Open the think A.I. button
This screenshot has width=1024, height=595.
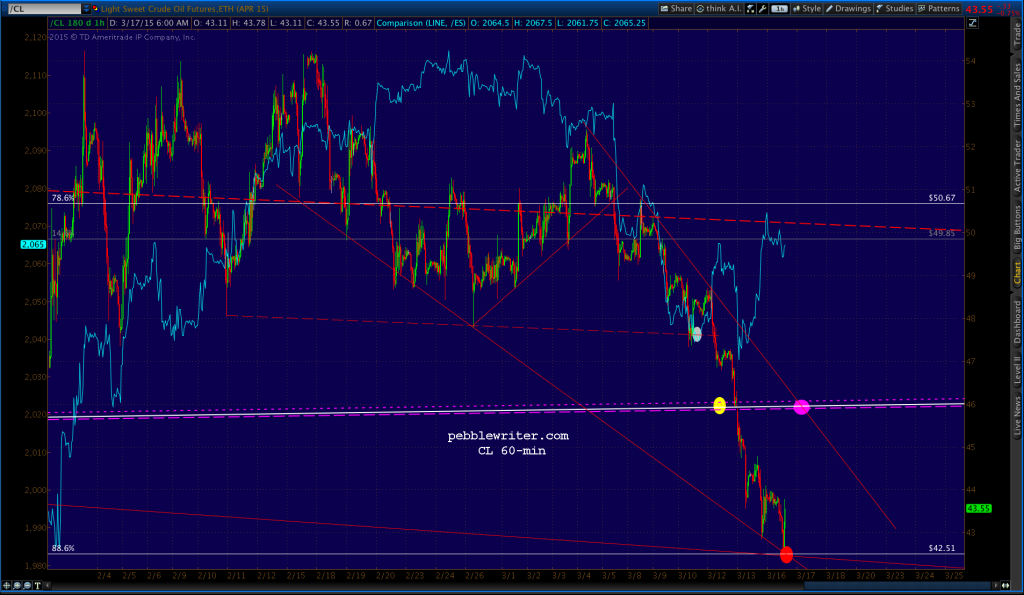(718, 8)
